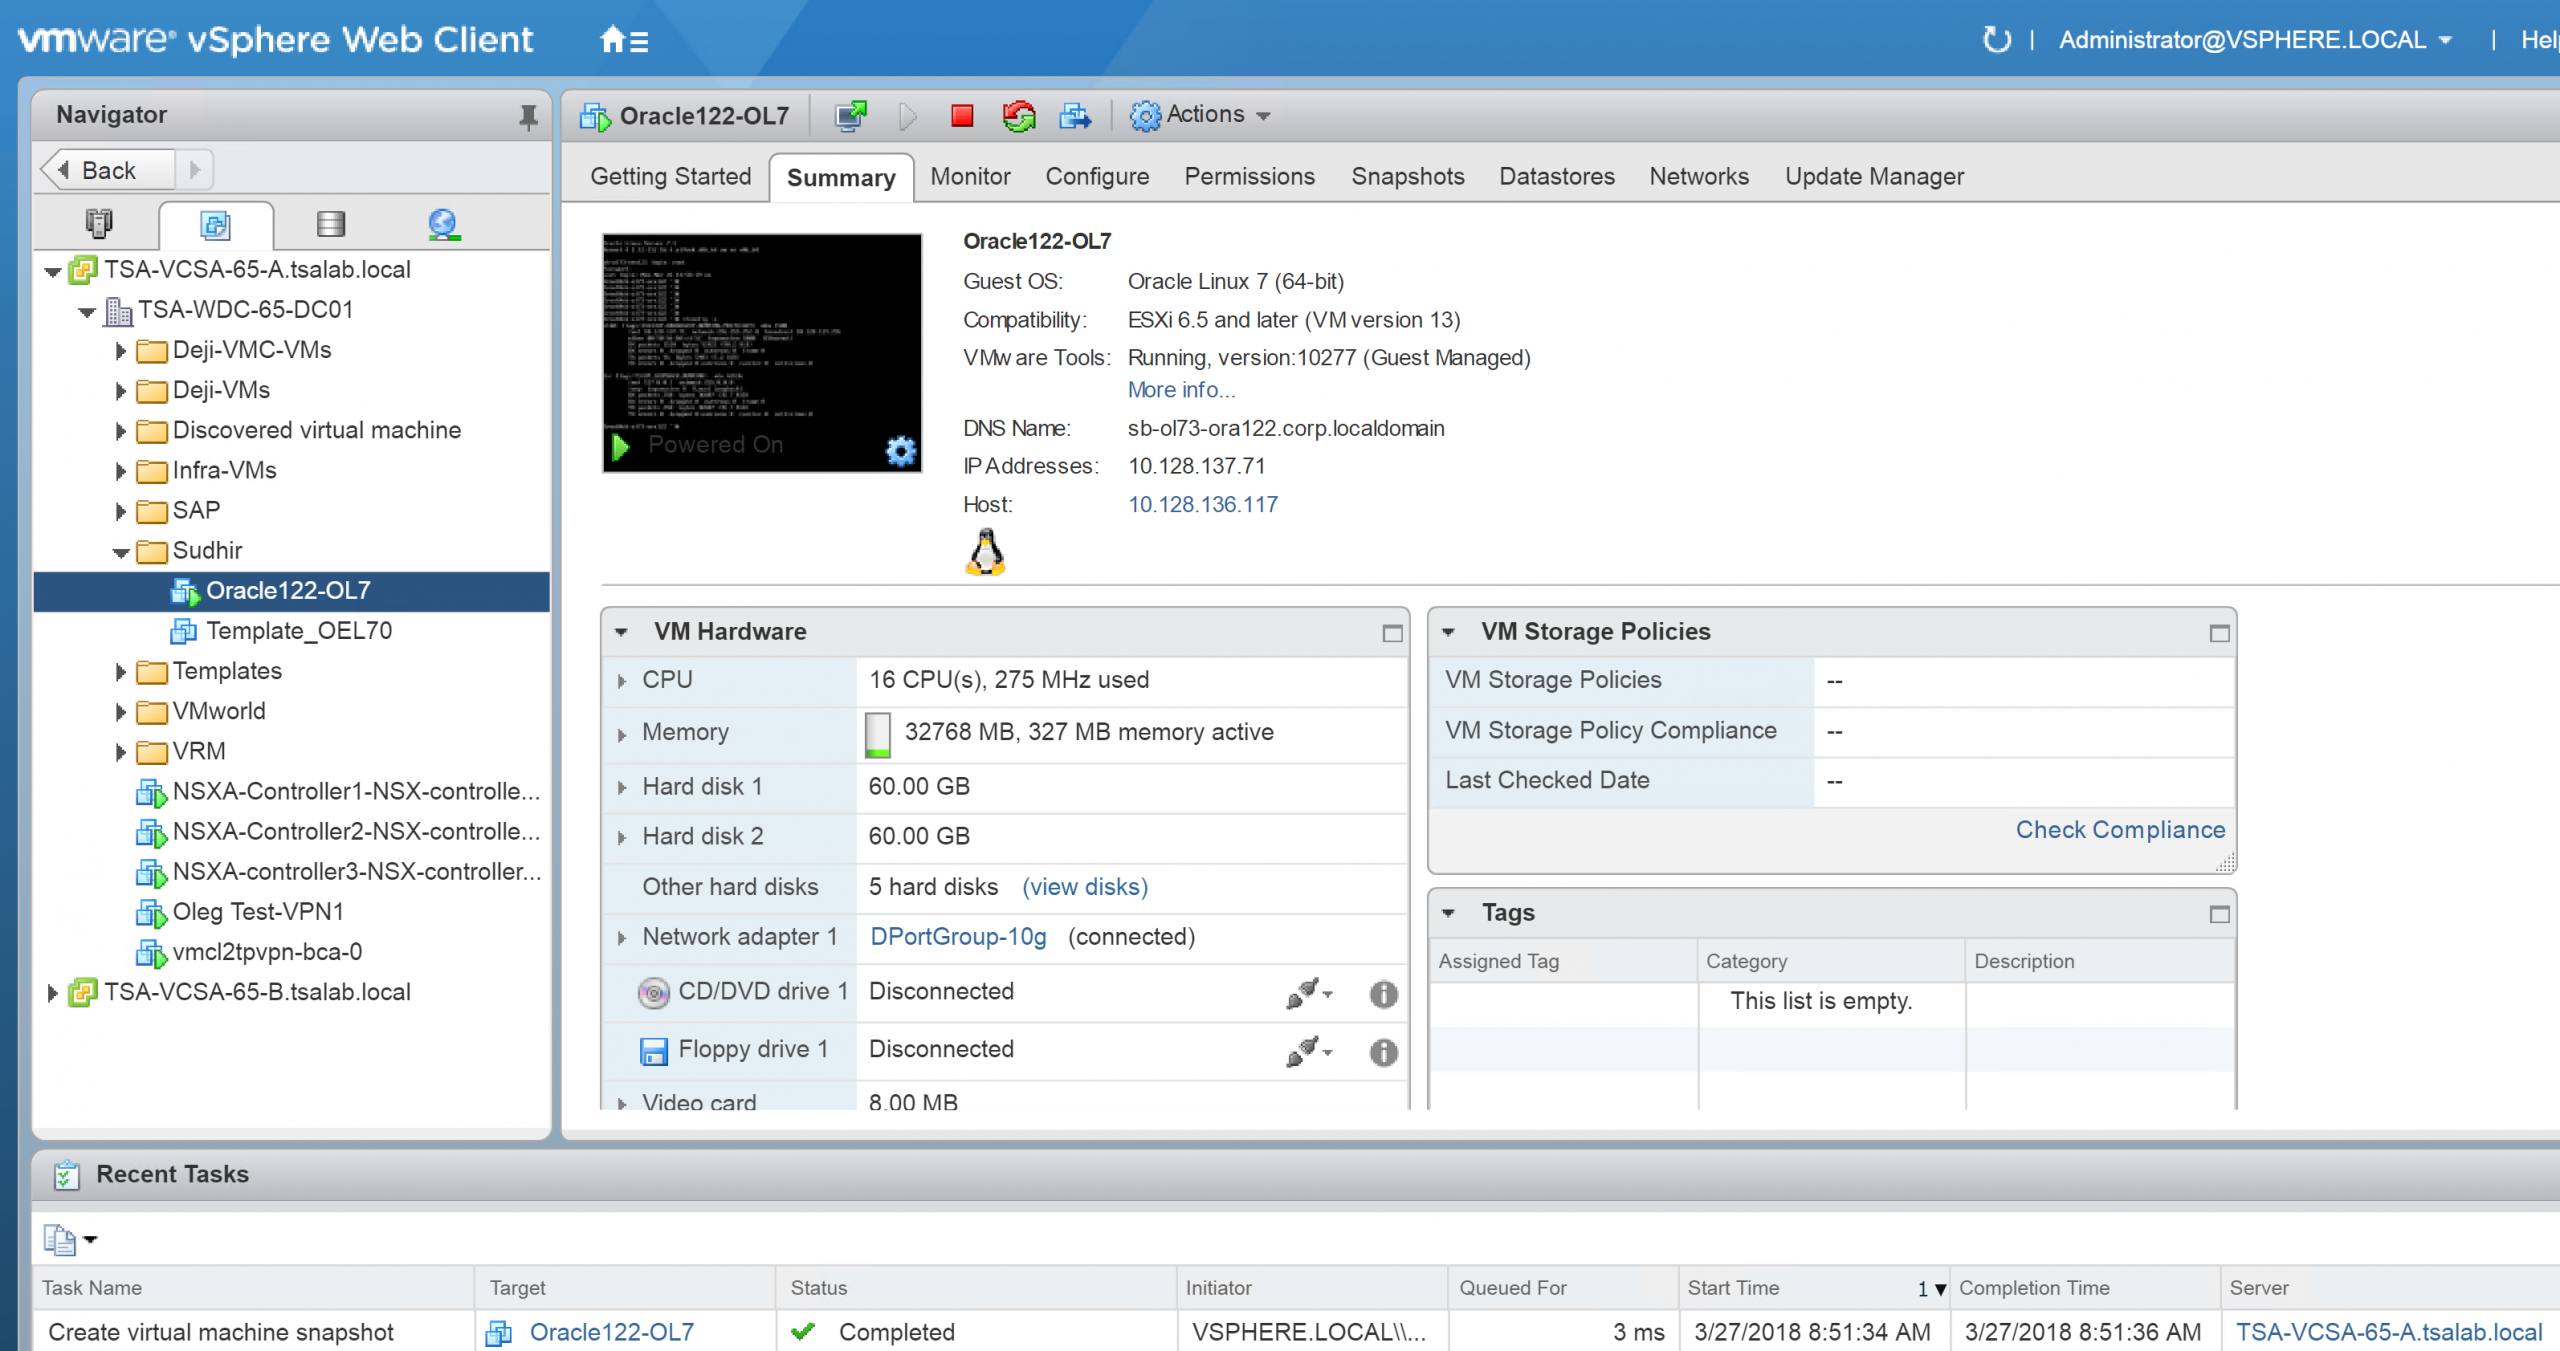Click the Networking view icon in Navigator
The height and width of the screenshot is (1351, 2560).
[x=443, y=224]
